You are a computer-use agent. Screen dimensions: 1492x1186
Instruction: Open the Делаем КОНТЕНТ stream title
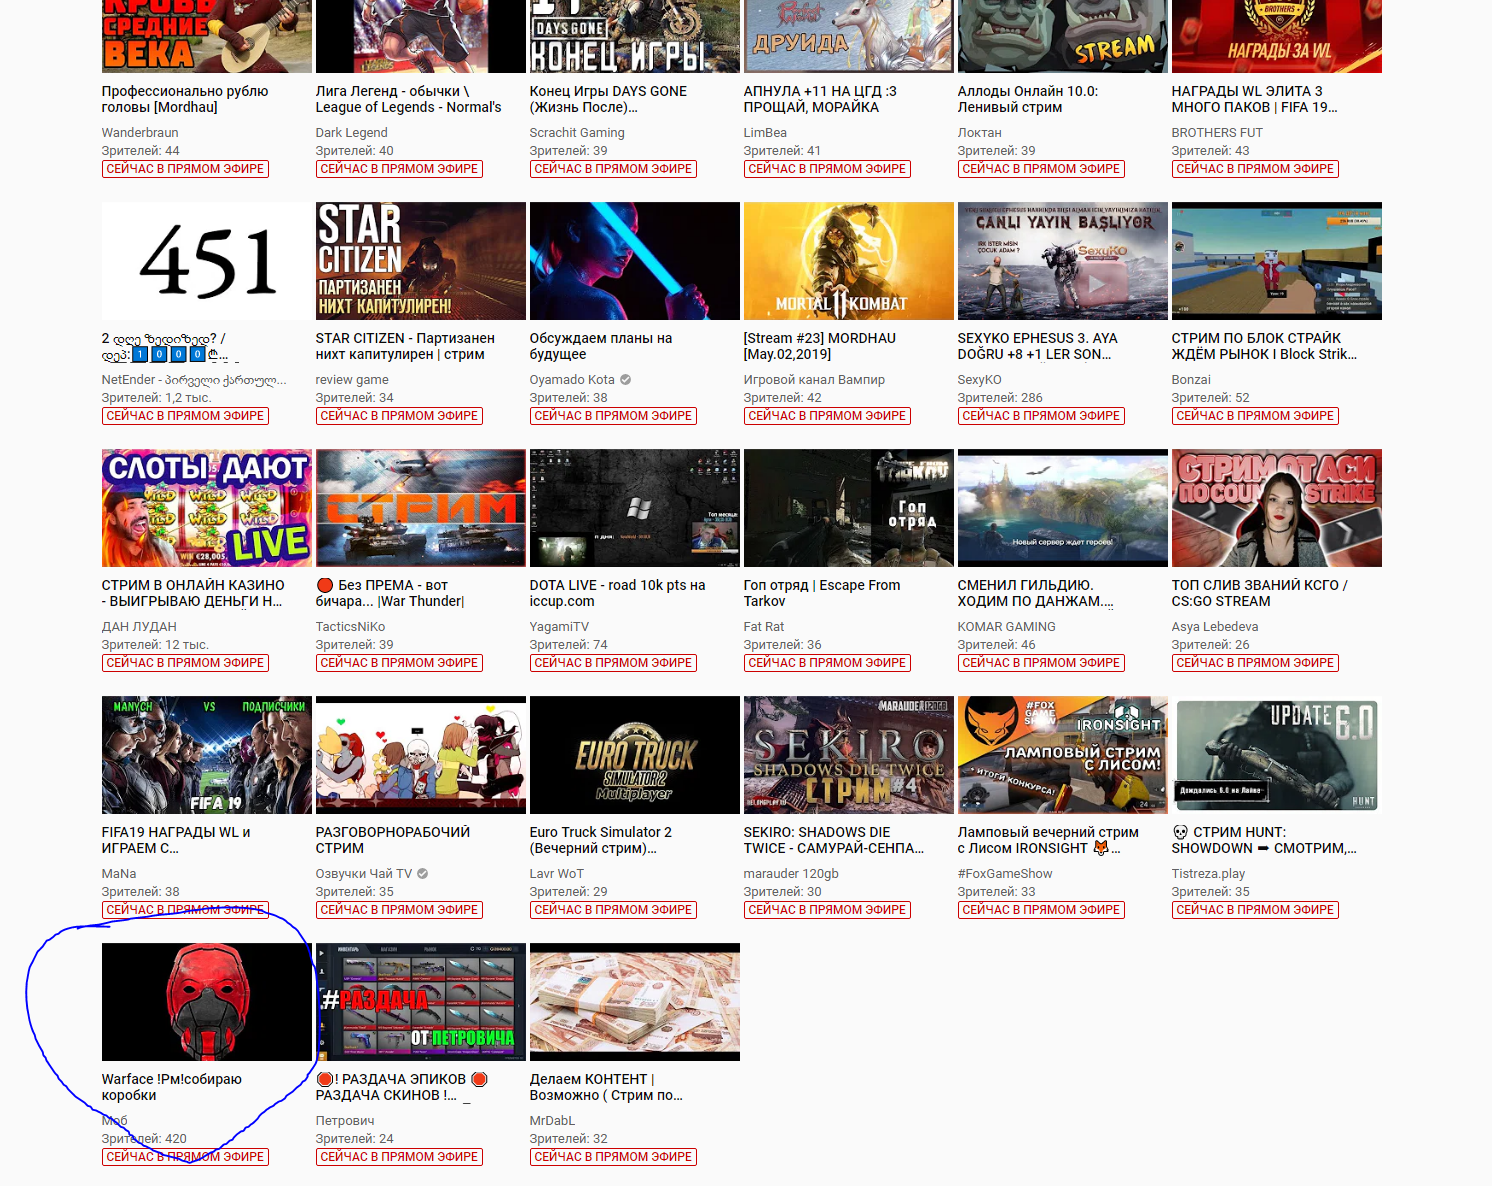605,1087
